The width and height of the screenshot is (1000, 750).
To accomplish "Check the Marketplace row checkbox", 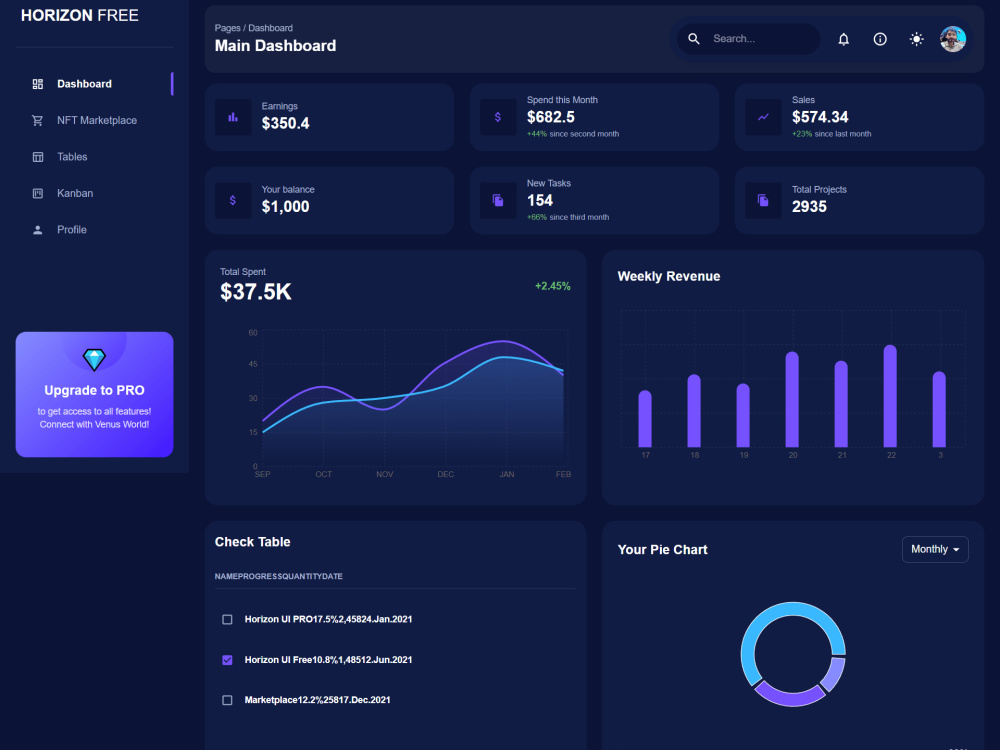I will tap(227, 700).
